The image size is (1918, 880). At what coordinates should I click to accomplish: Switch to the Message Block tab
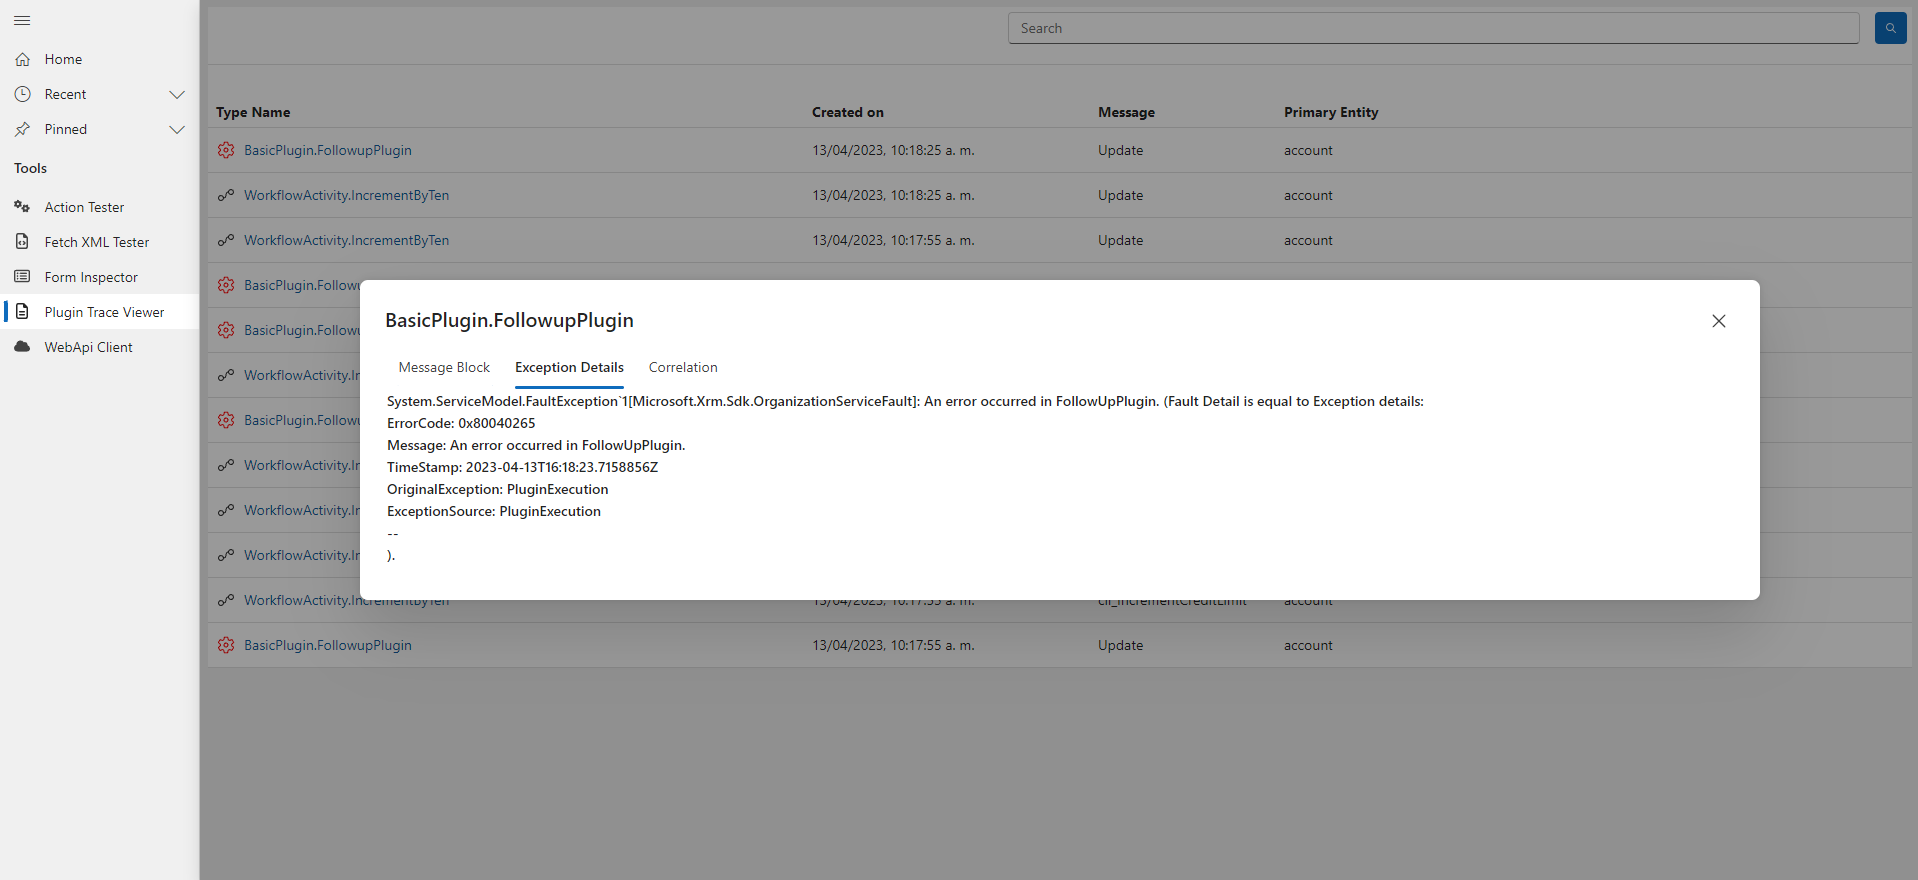444,367
